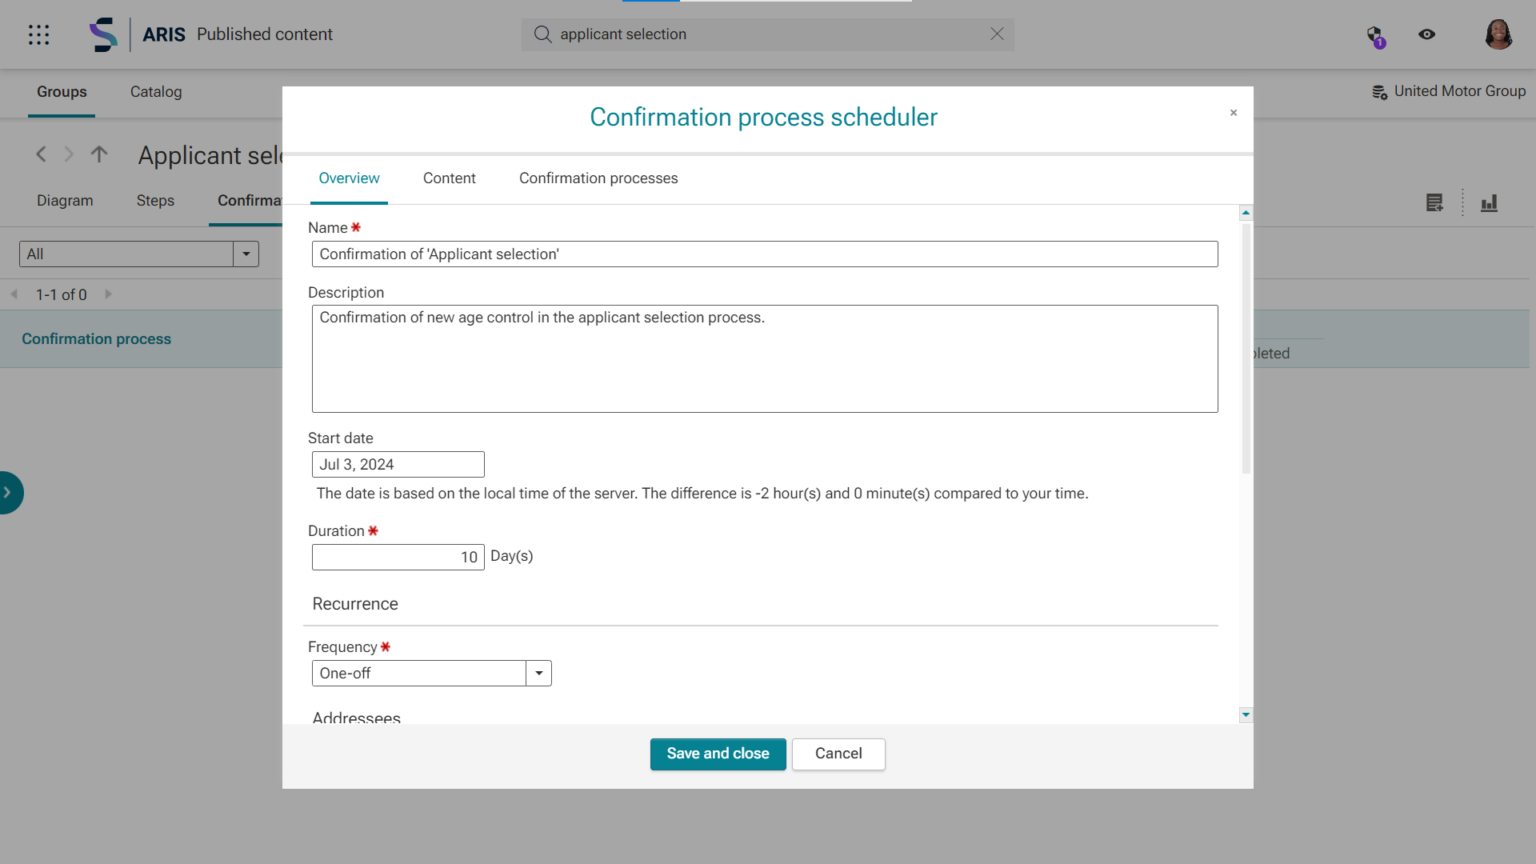Image resolution: width=1536 pixels, height=864 pixels.
Task: Expand the All filter dropdown
Action: tap(245, 253)
